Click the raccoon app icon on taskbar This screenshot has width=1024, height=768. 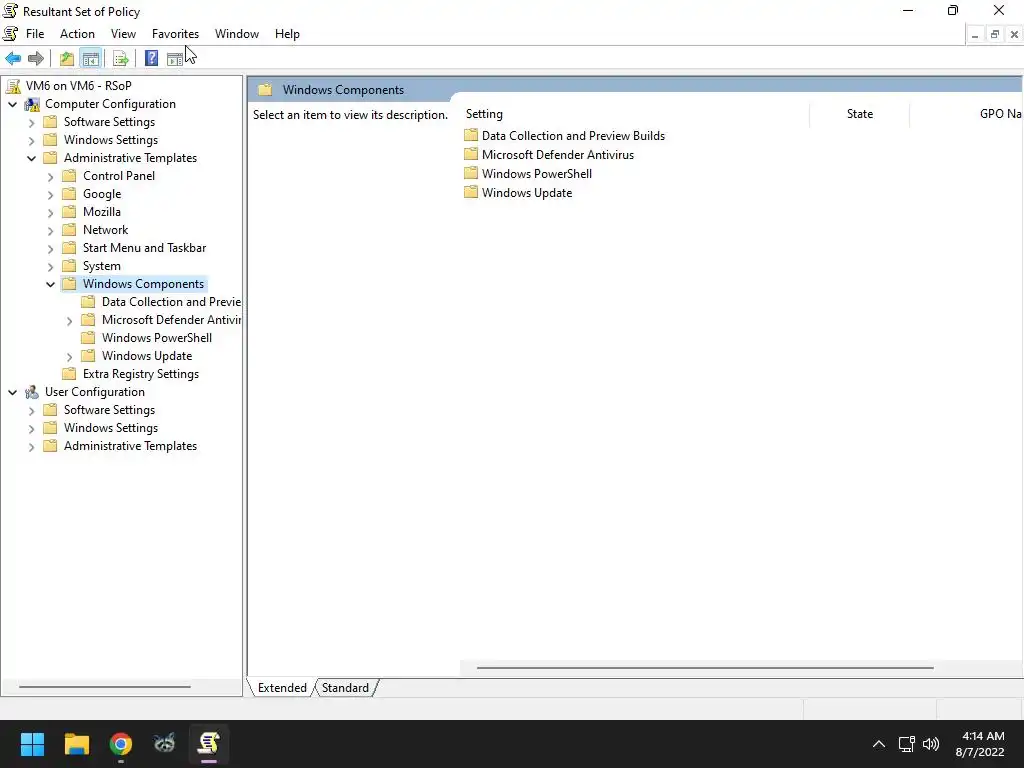point(165,744)
